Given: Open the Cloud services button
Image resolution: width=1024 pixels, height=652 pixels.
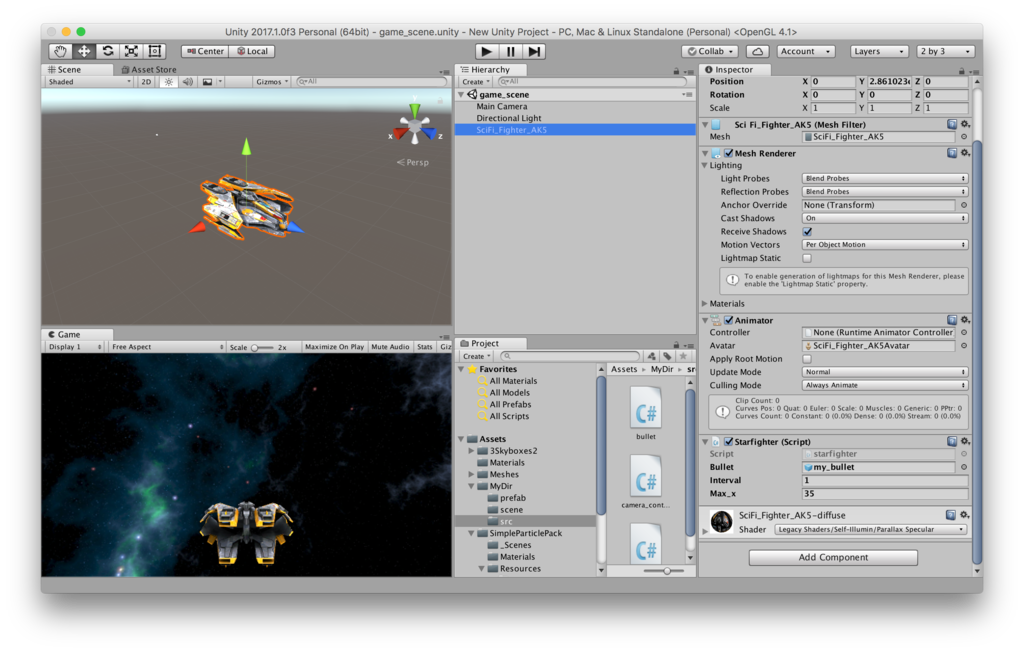Looking at the screenshot, I should tap(757, 51).
